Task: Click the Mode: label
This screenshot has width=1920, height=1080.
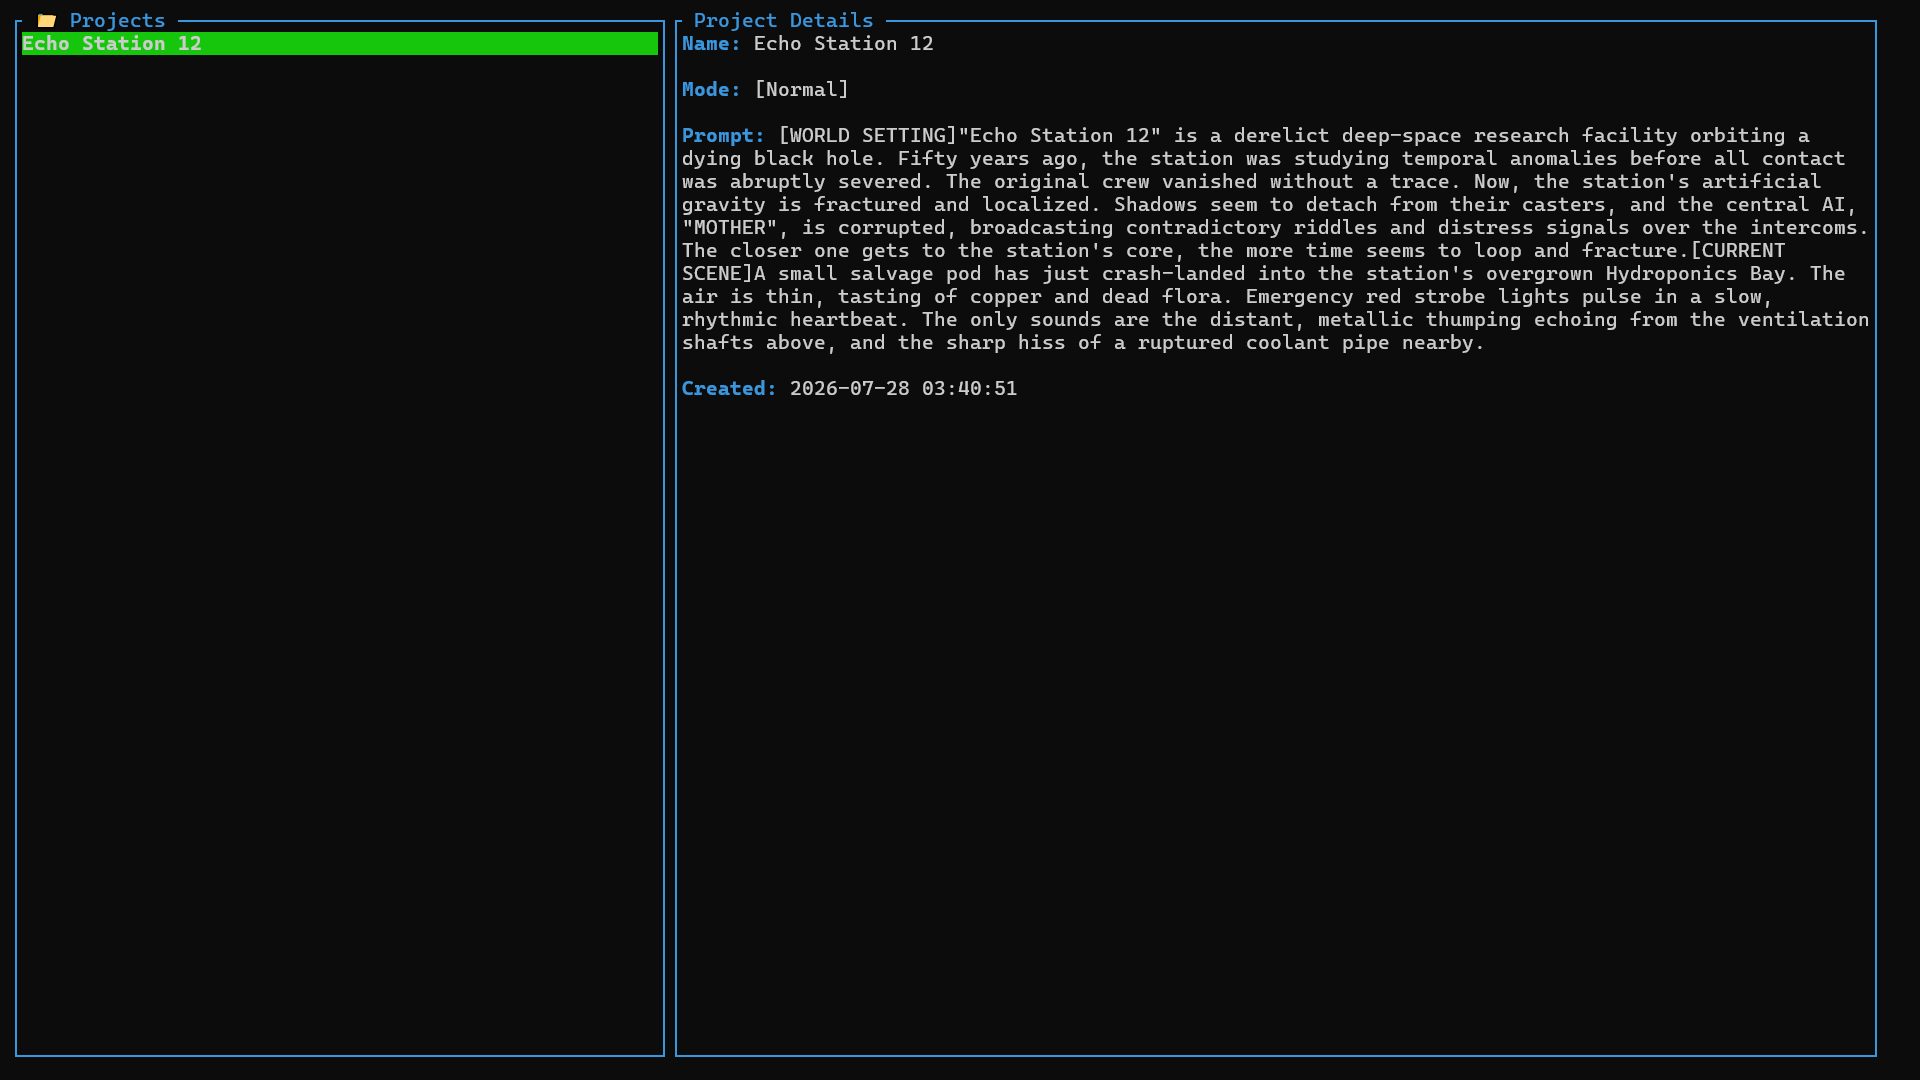Action: (711, 89)
